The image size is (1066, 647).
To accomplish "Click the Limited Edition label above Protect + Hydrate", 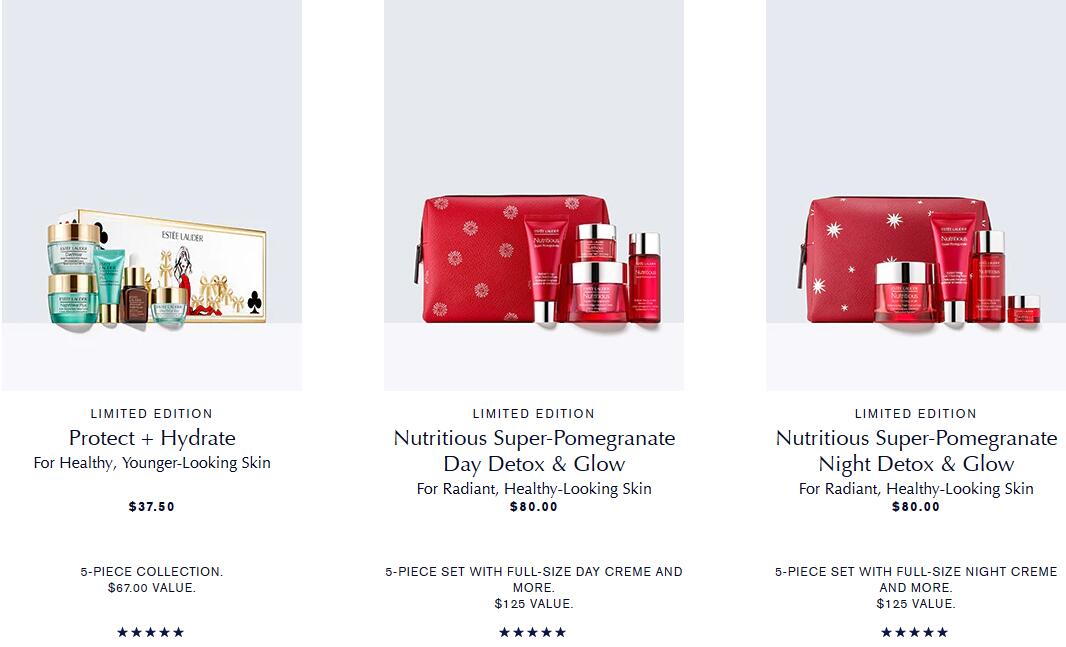I will (x=152, y=413).
